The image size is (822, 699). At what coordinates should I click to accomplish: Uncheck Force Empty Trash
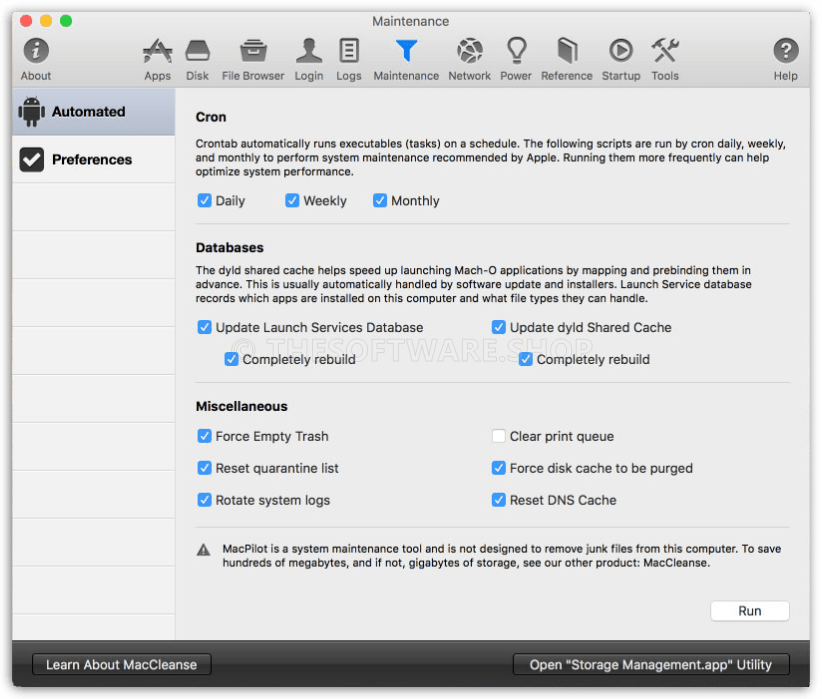click(x=204, y=436)
